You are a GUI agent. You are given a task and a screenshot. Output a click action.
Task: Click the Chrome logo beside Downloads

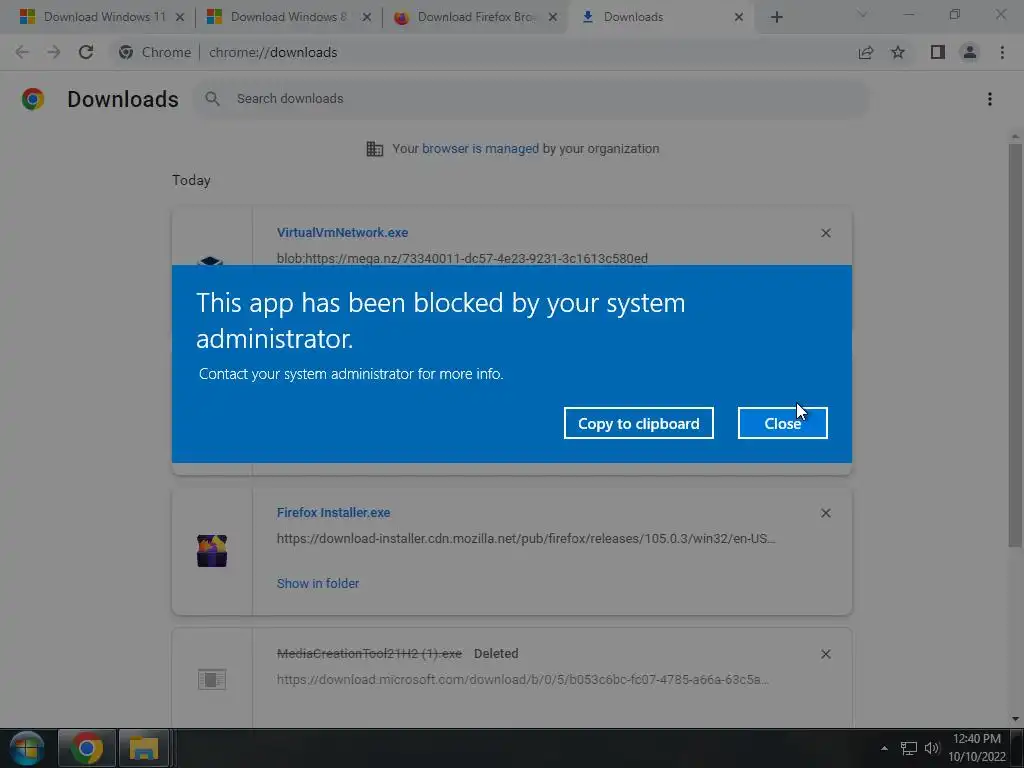pyautogui.click(x=33, y=99)
